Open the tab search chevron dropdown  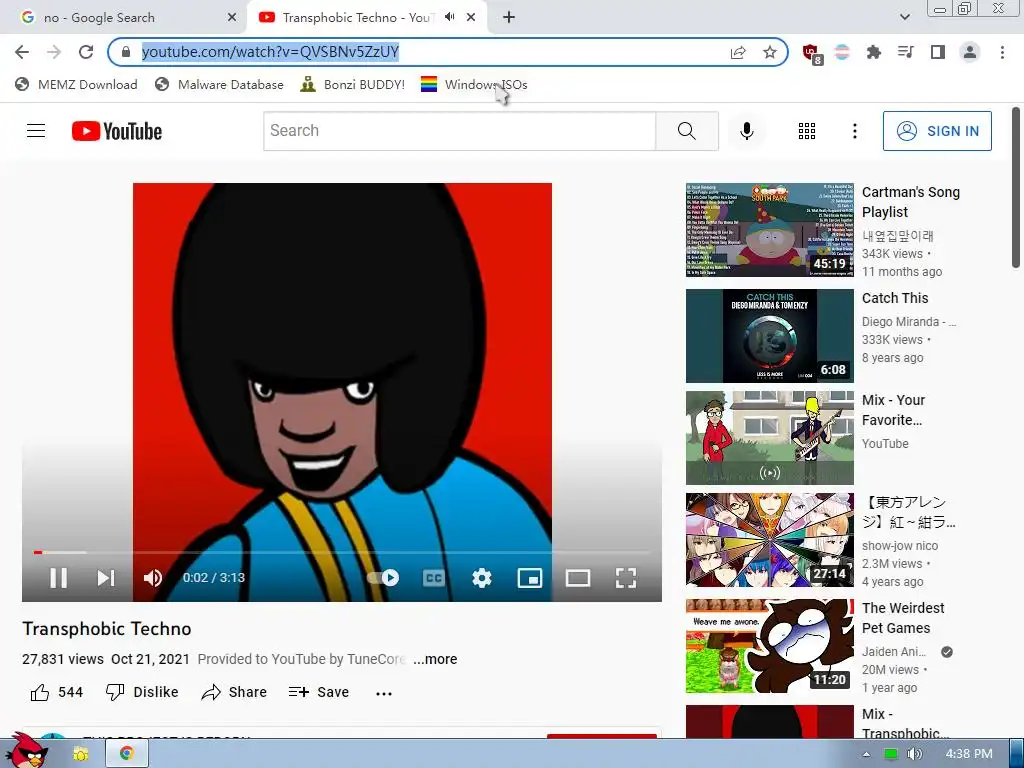pos(904,18)
